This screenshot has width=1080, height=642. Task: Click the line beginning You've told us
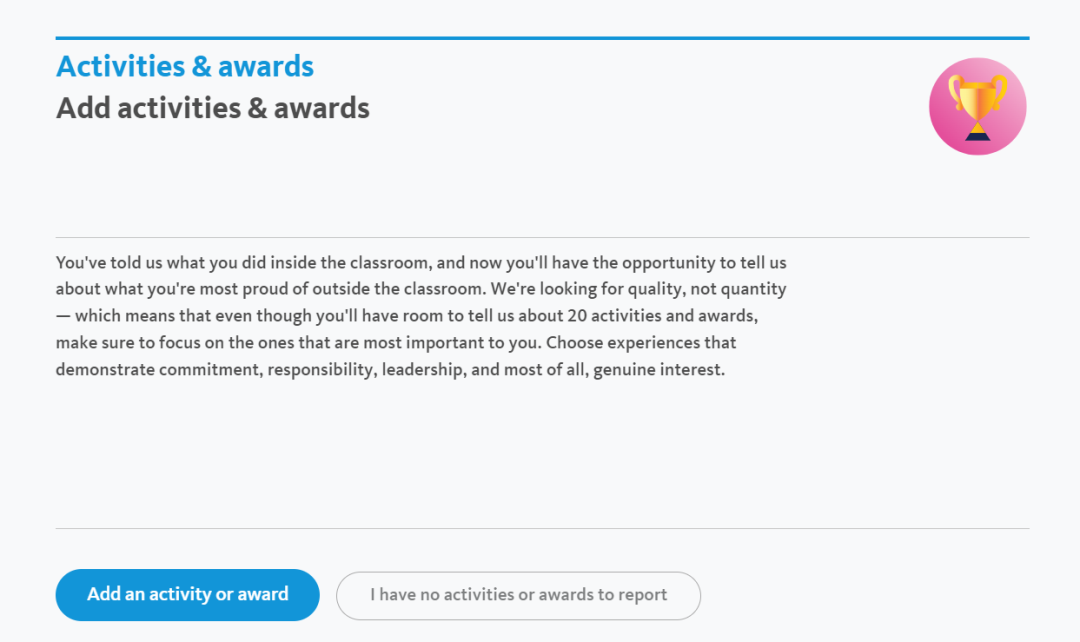point(421,262)
